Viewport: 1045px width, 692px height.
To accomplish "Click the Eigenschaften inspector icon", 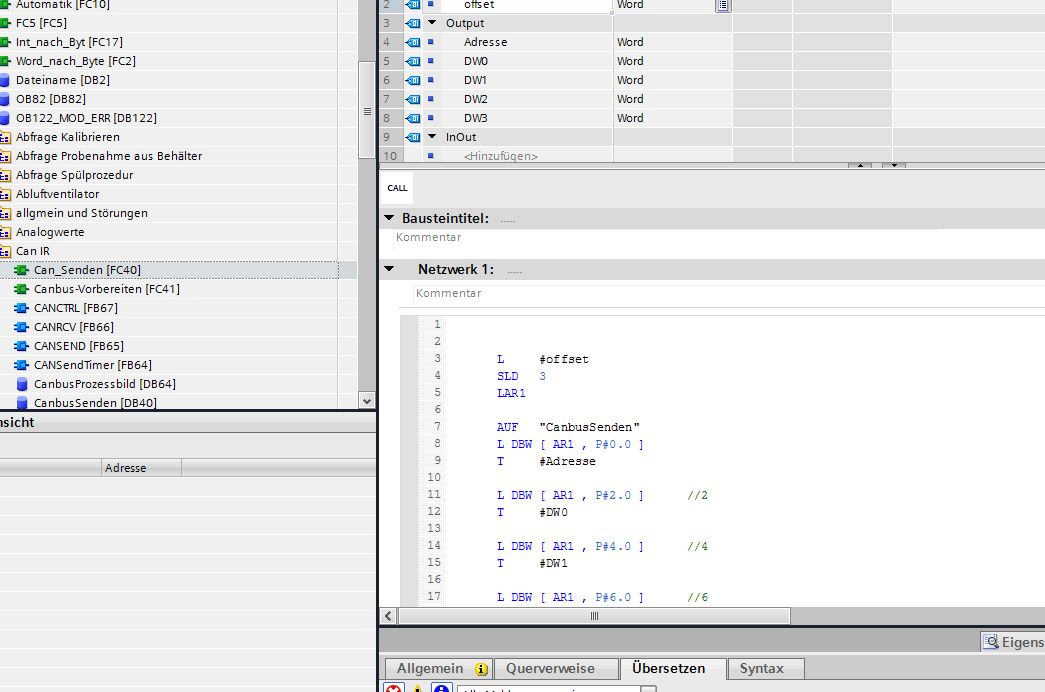I will pos(991,642).
